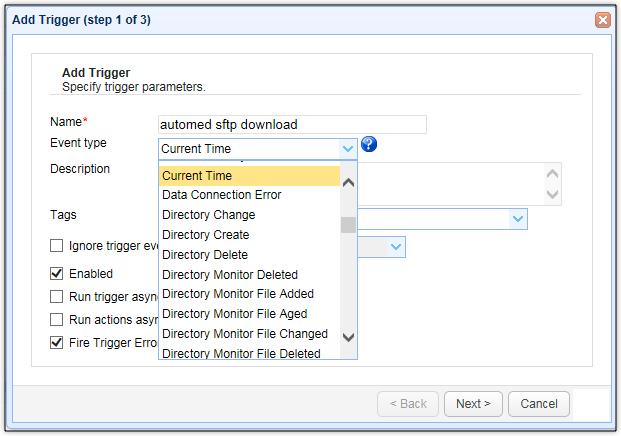Viewport: 621px width, 436px height.
Task: Toggle the Enabled checkbox
Action: click(57, 273)
